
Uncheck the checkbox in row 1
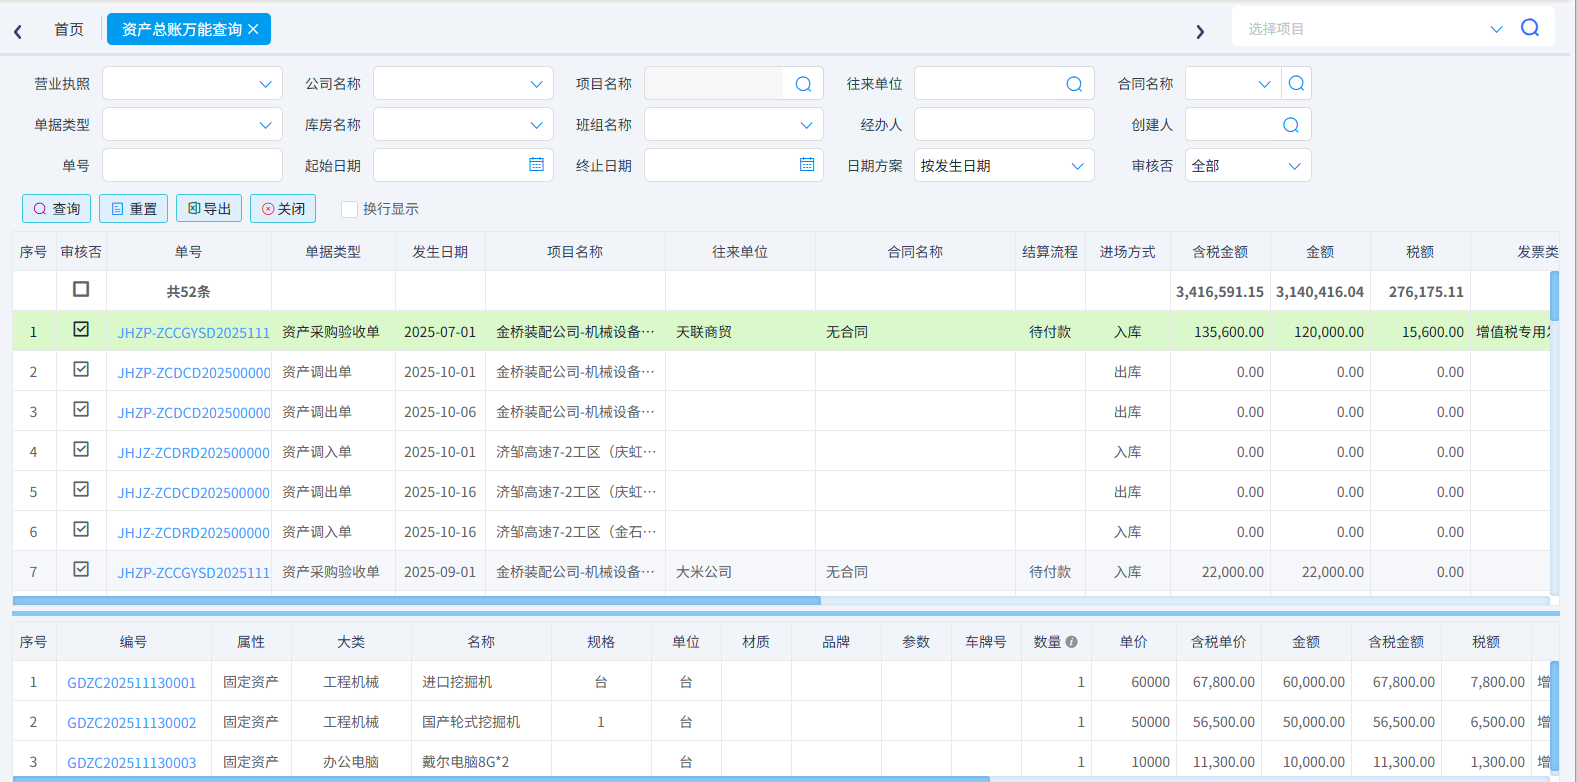click(x=81, y=329)
